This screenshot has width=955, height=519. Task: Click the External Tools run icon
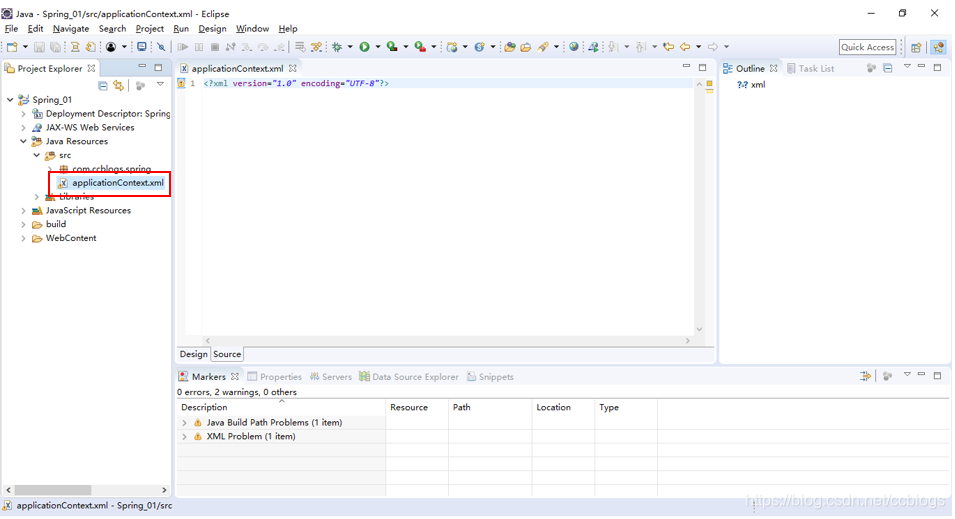pyautogui.click(x=420, y=47)
